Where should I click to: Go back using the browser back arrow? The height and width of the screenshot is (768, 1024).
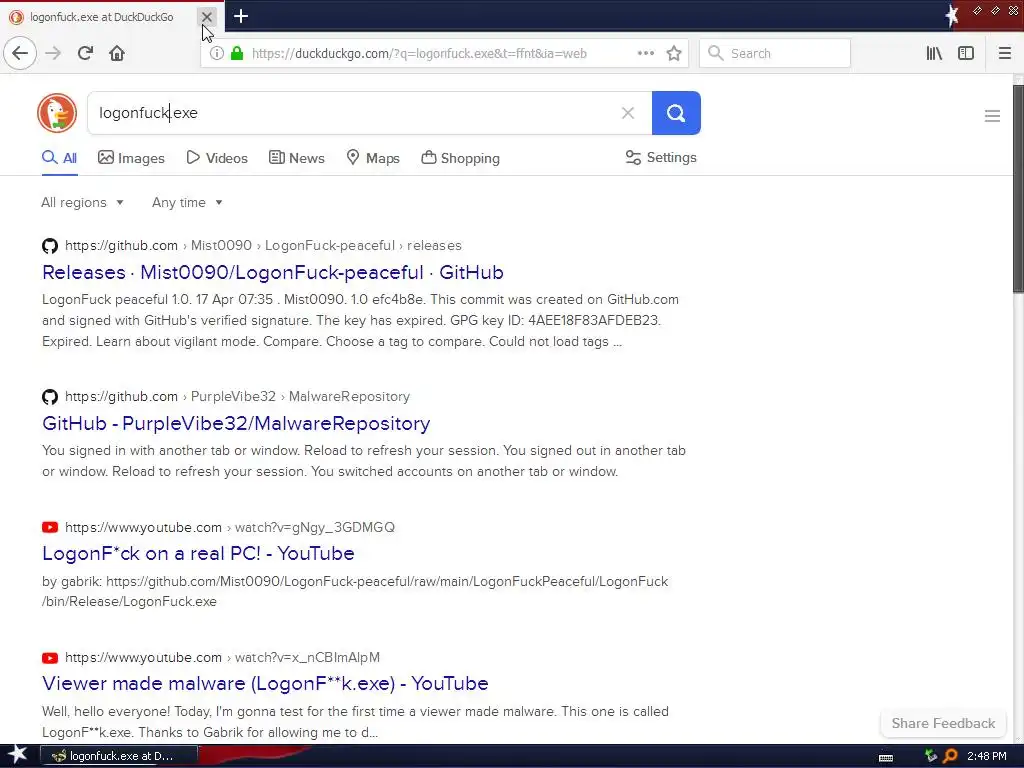(x=20, y=53)
